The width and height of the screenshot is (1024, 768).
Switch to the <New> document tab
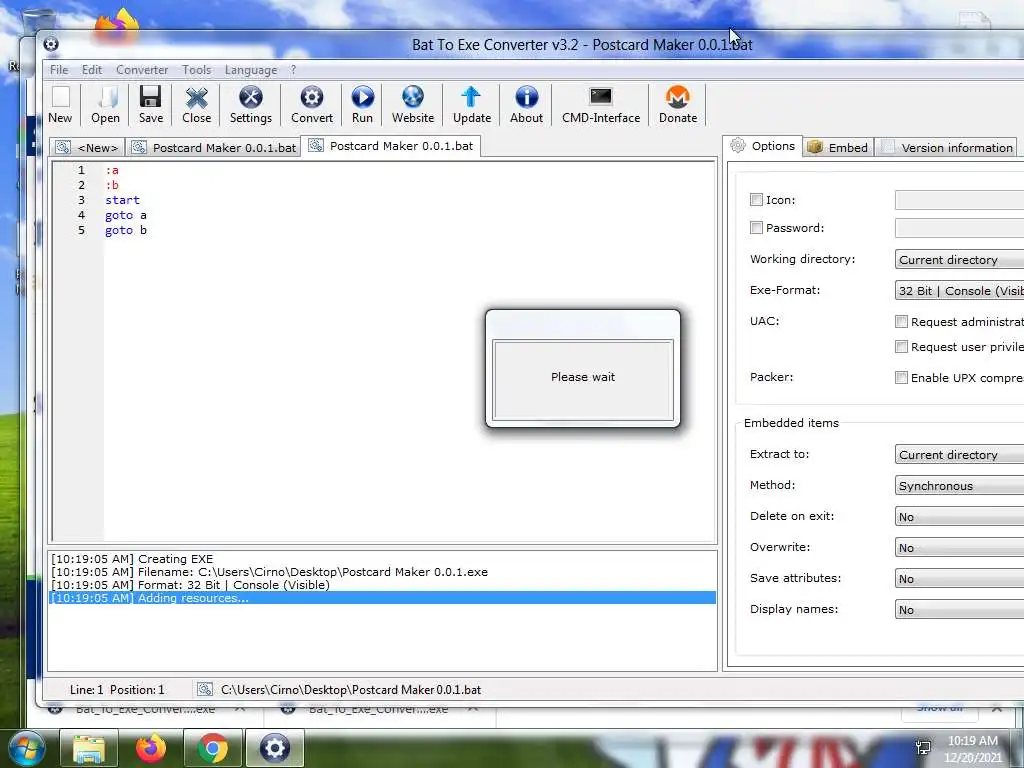click(88, 147)
